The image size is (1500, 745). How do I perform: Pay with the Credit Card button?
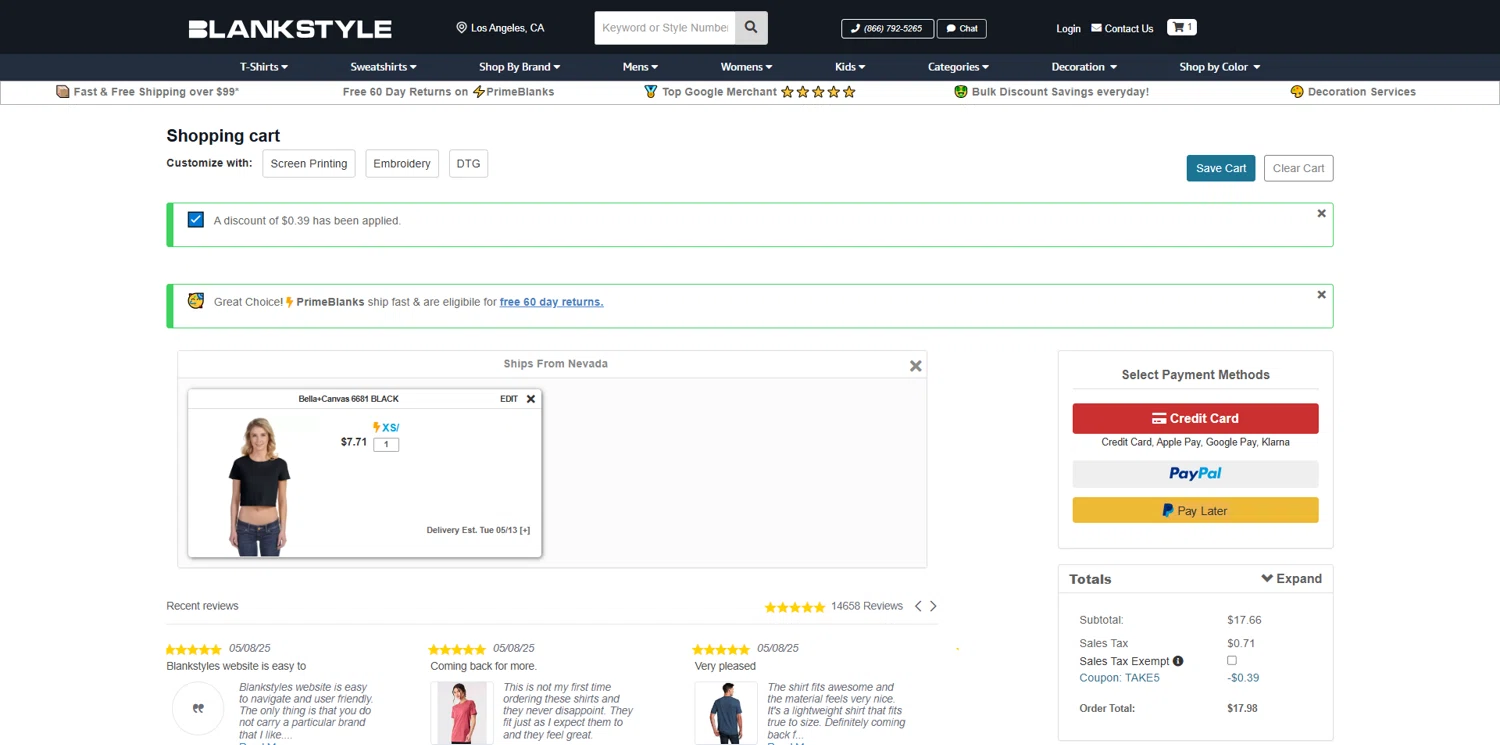point(1195,418)
